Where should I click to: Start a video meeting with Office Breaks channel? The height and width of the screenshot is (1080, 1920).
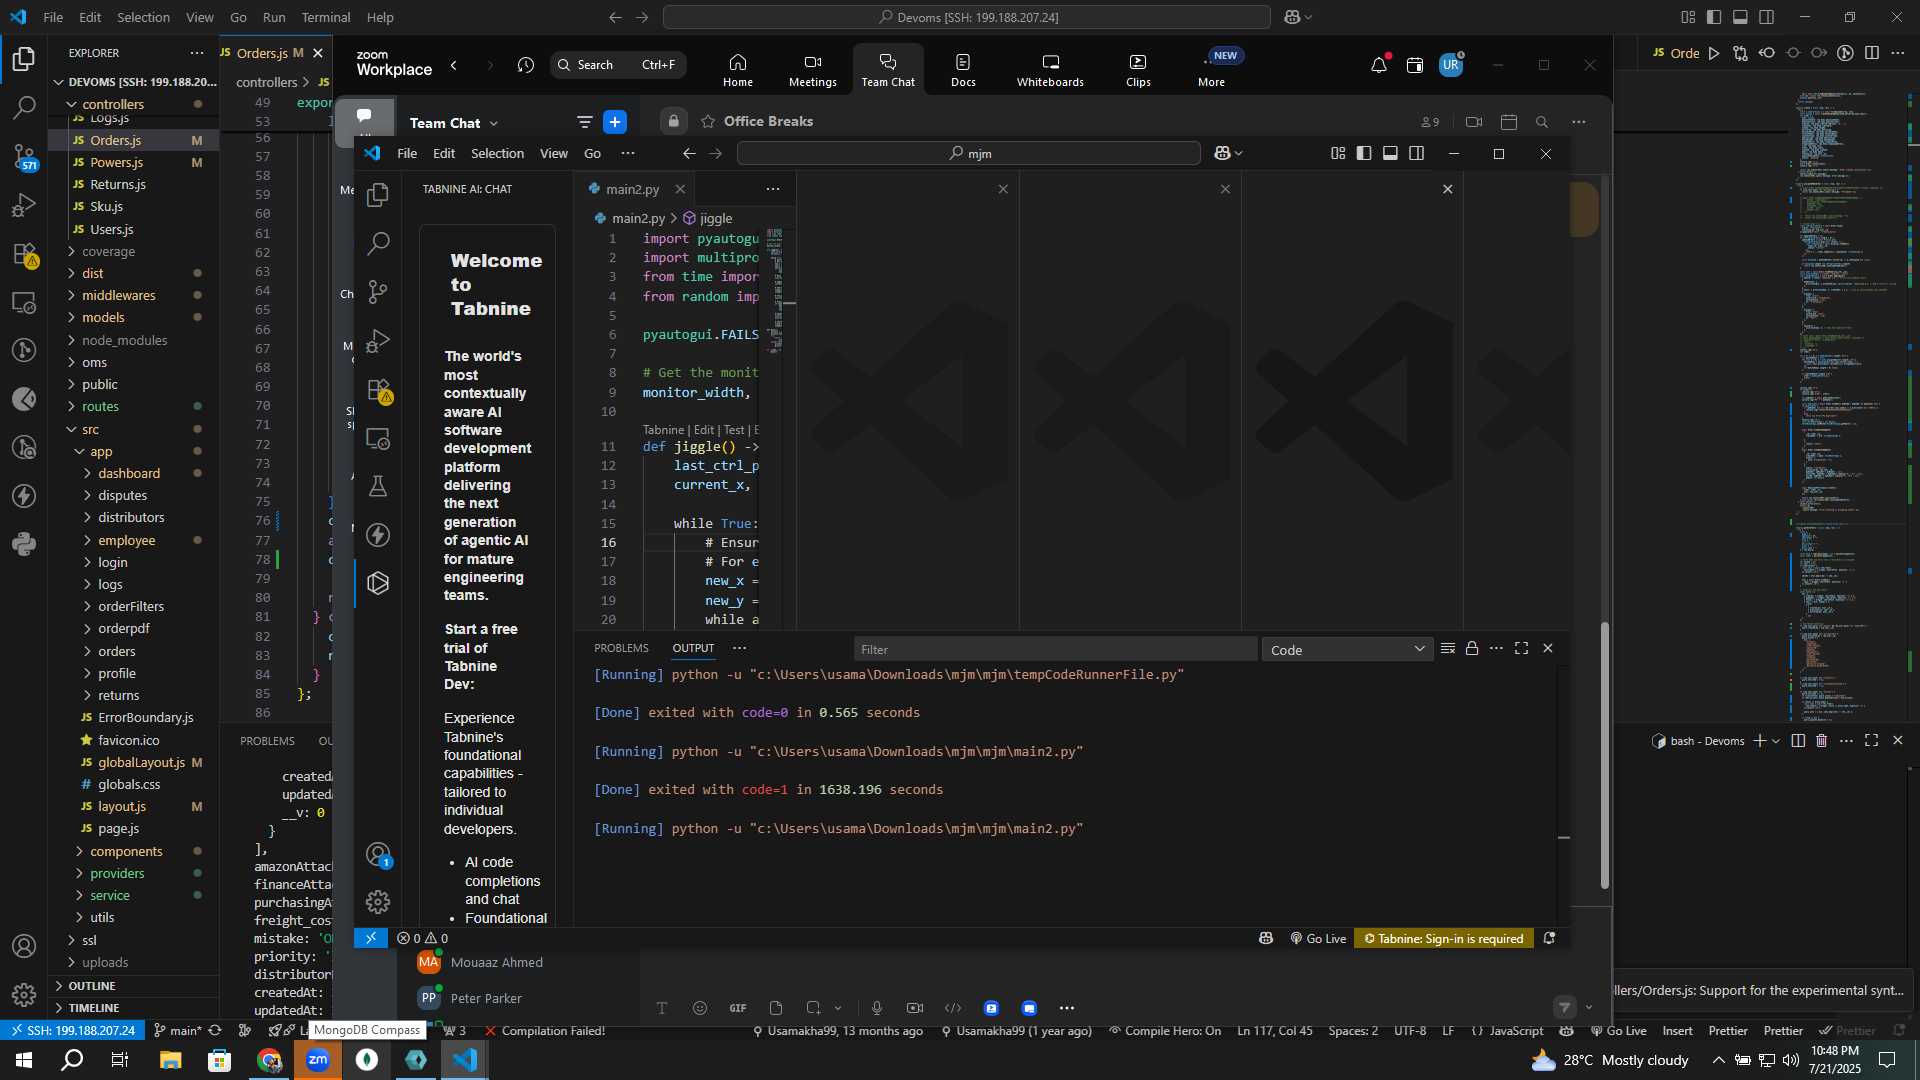(1474, 122)
